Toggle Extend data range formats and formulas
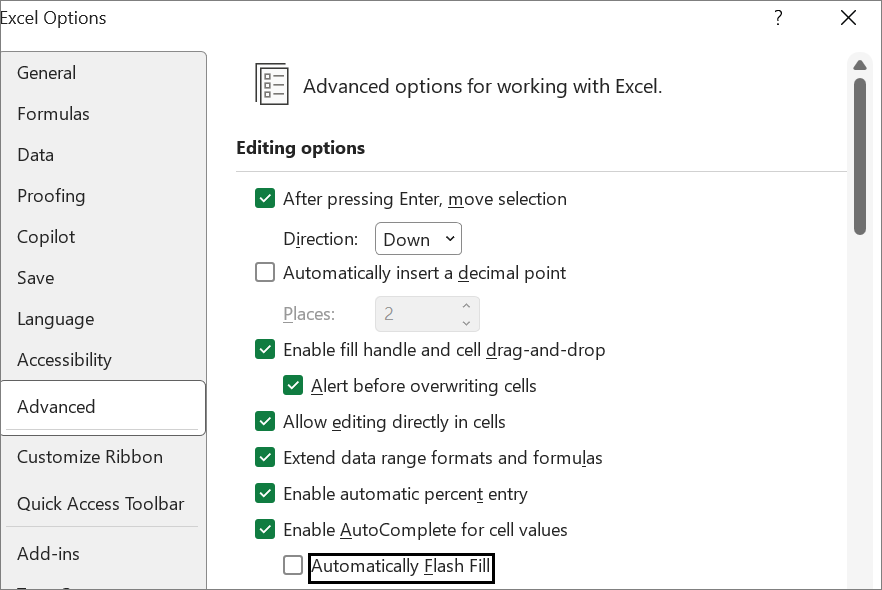The width and height of the screenshot is (882, 590). [265, 458]
